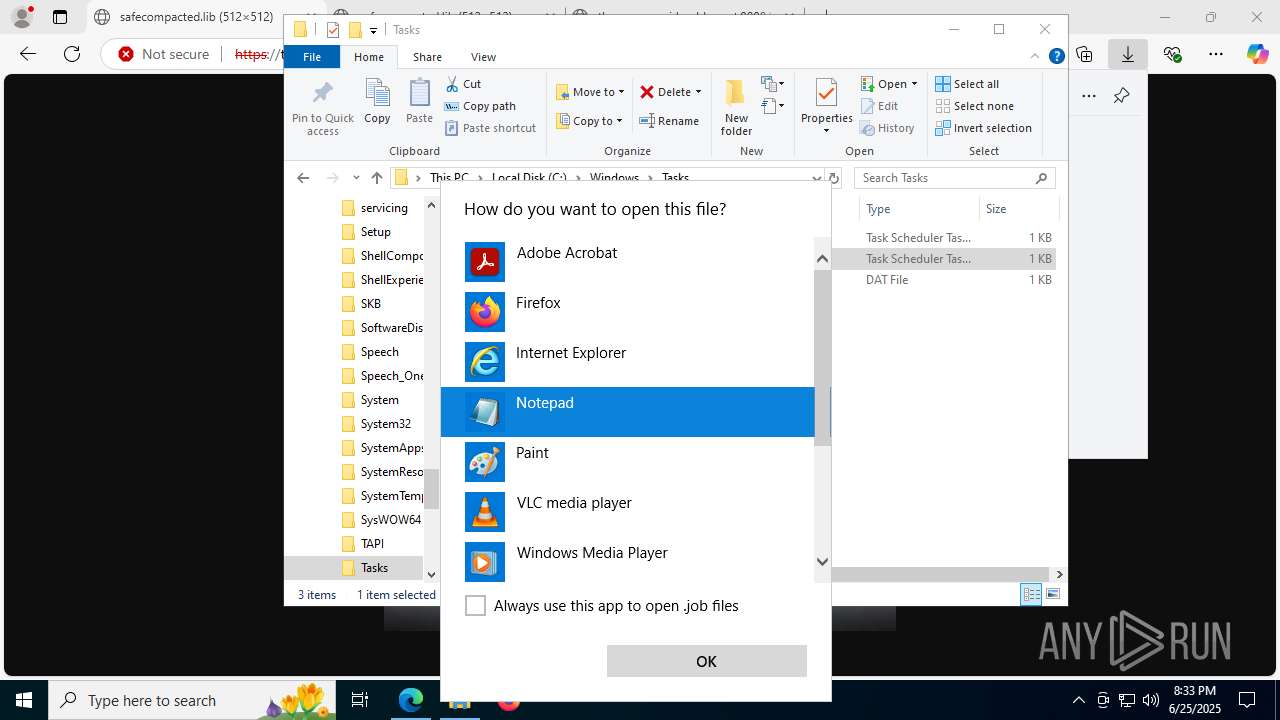The image size is (1280, 720).
Task: Click Copy path in the ribbon
Action: pos(480,106)
